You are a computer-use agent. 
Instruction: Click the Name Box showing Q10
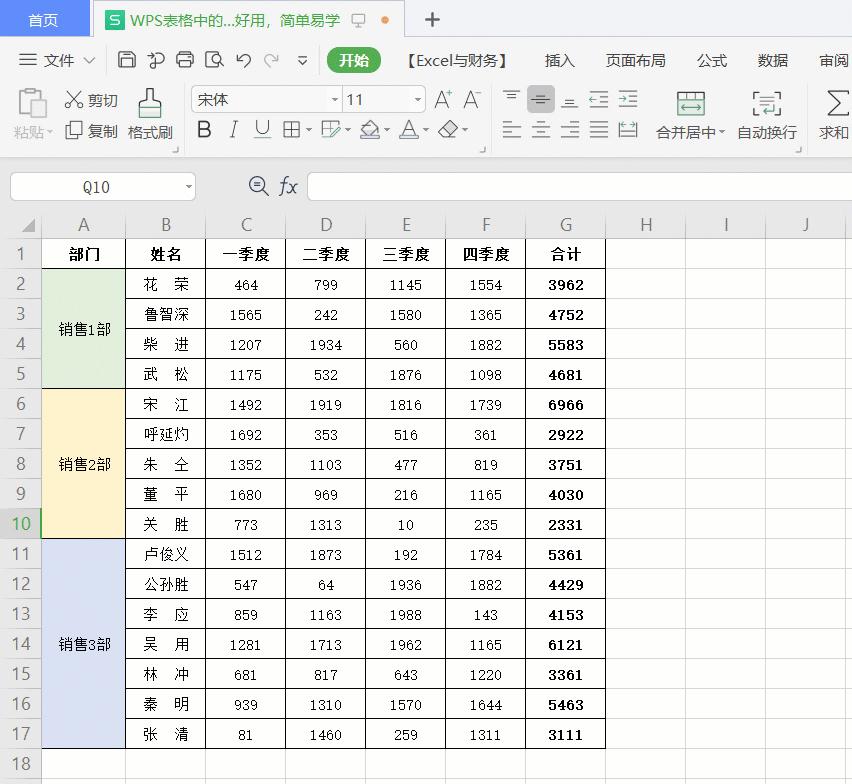95,186
